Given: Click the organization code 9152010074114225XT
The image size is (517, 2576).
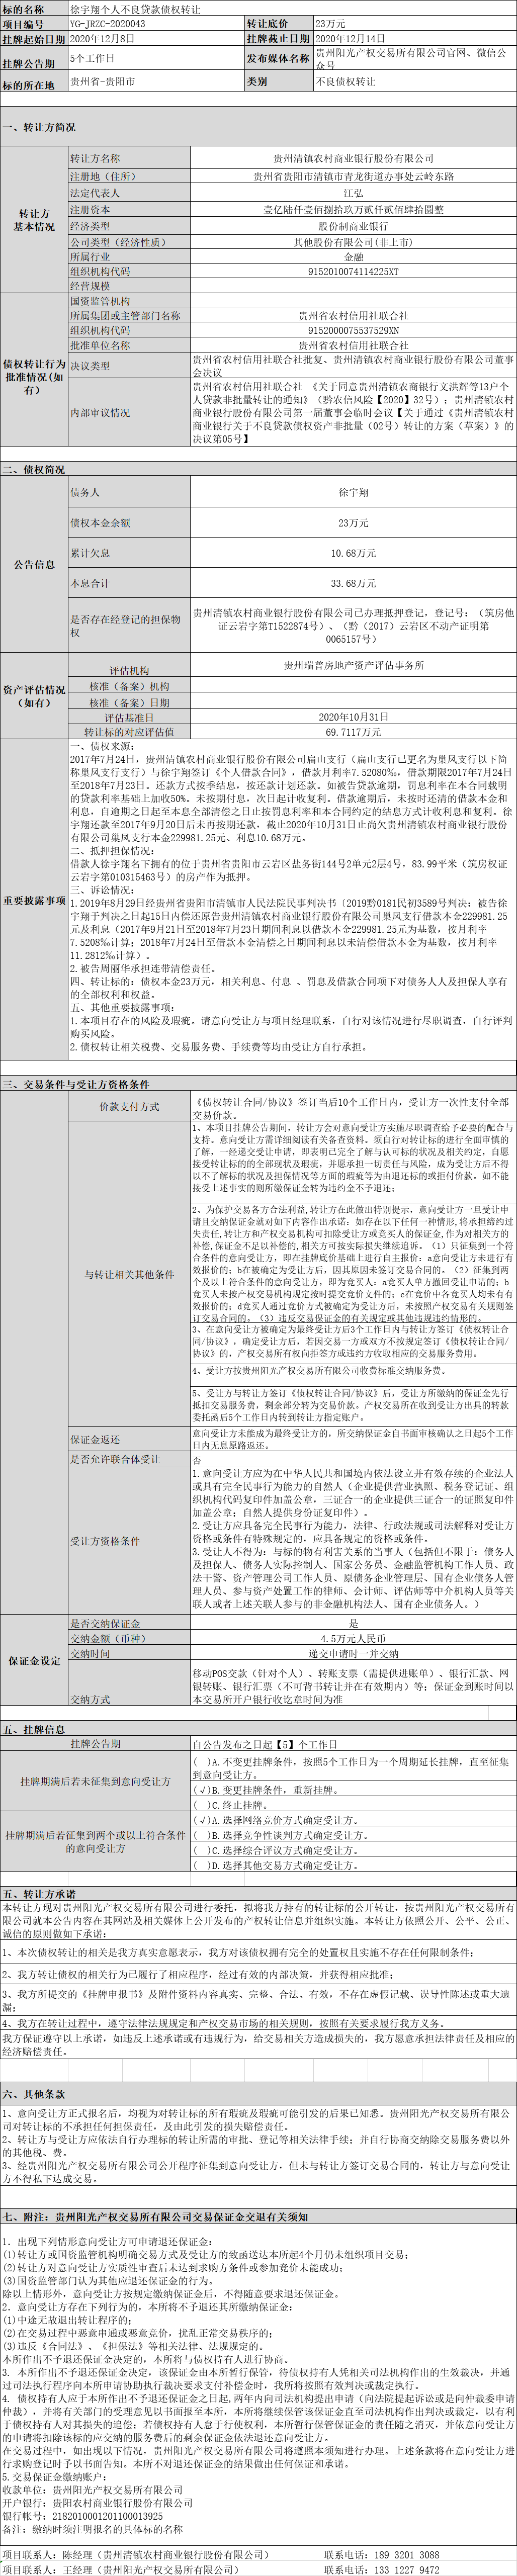Looking at the screenshot, I should tap(353, 271).
